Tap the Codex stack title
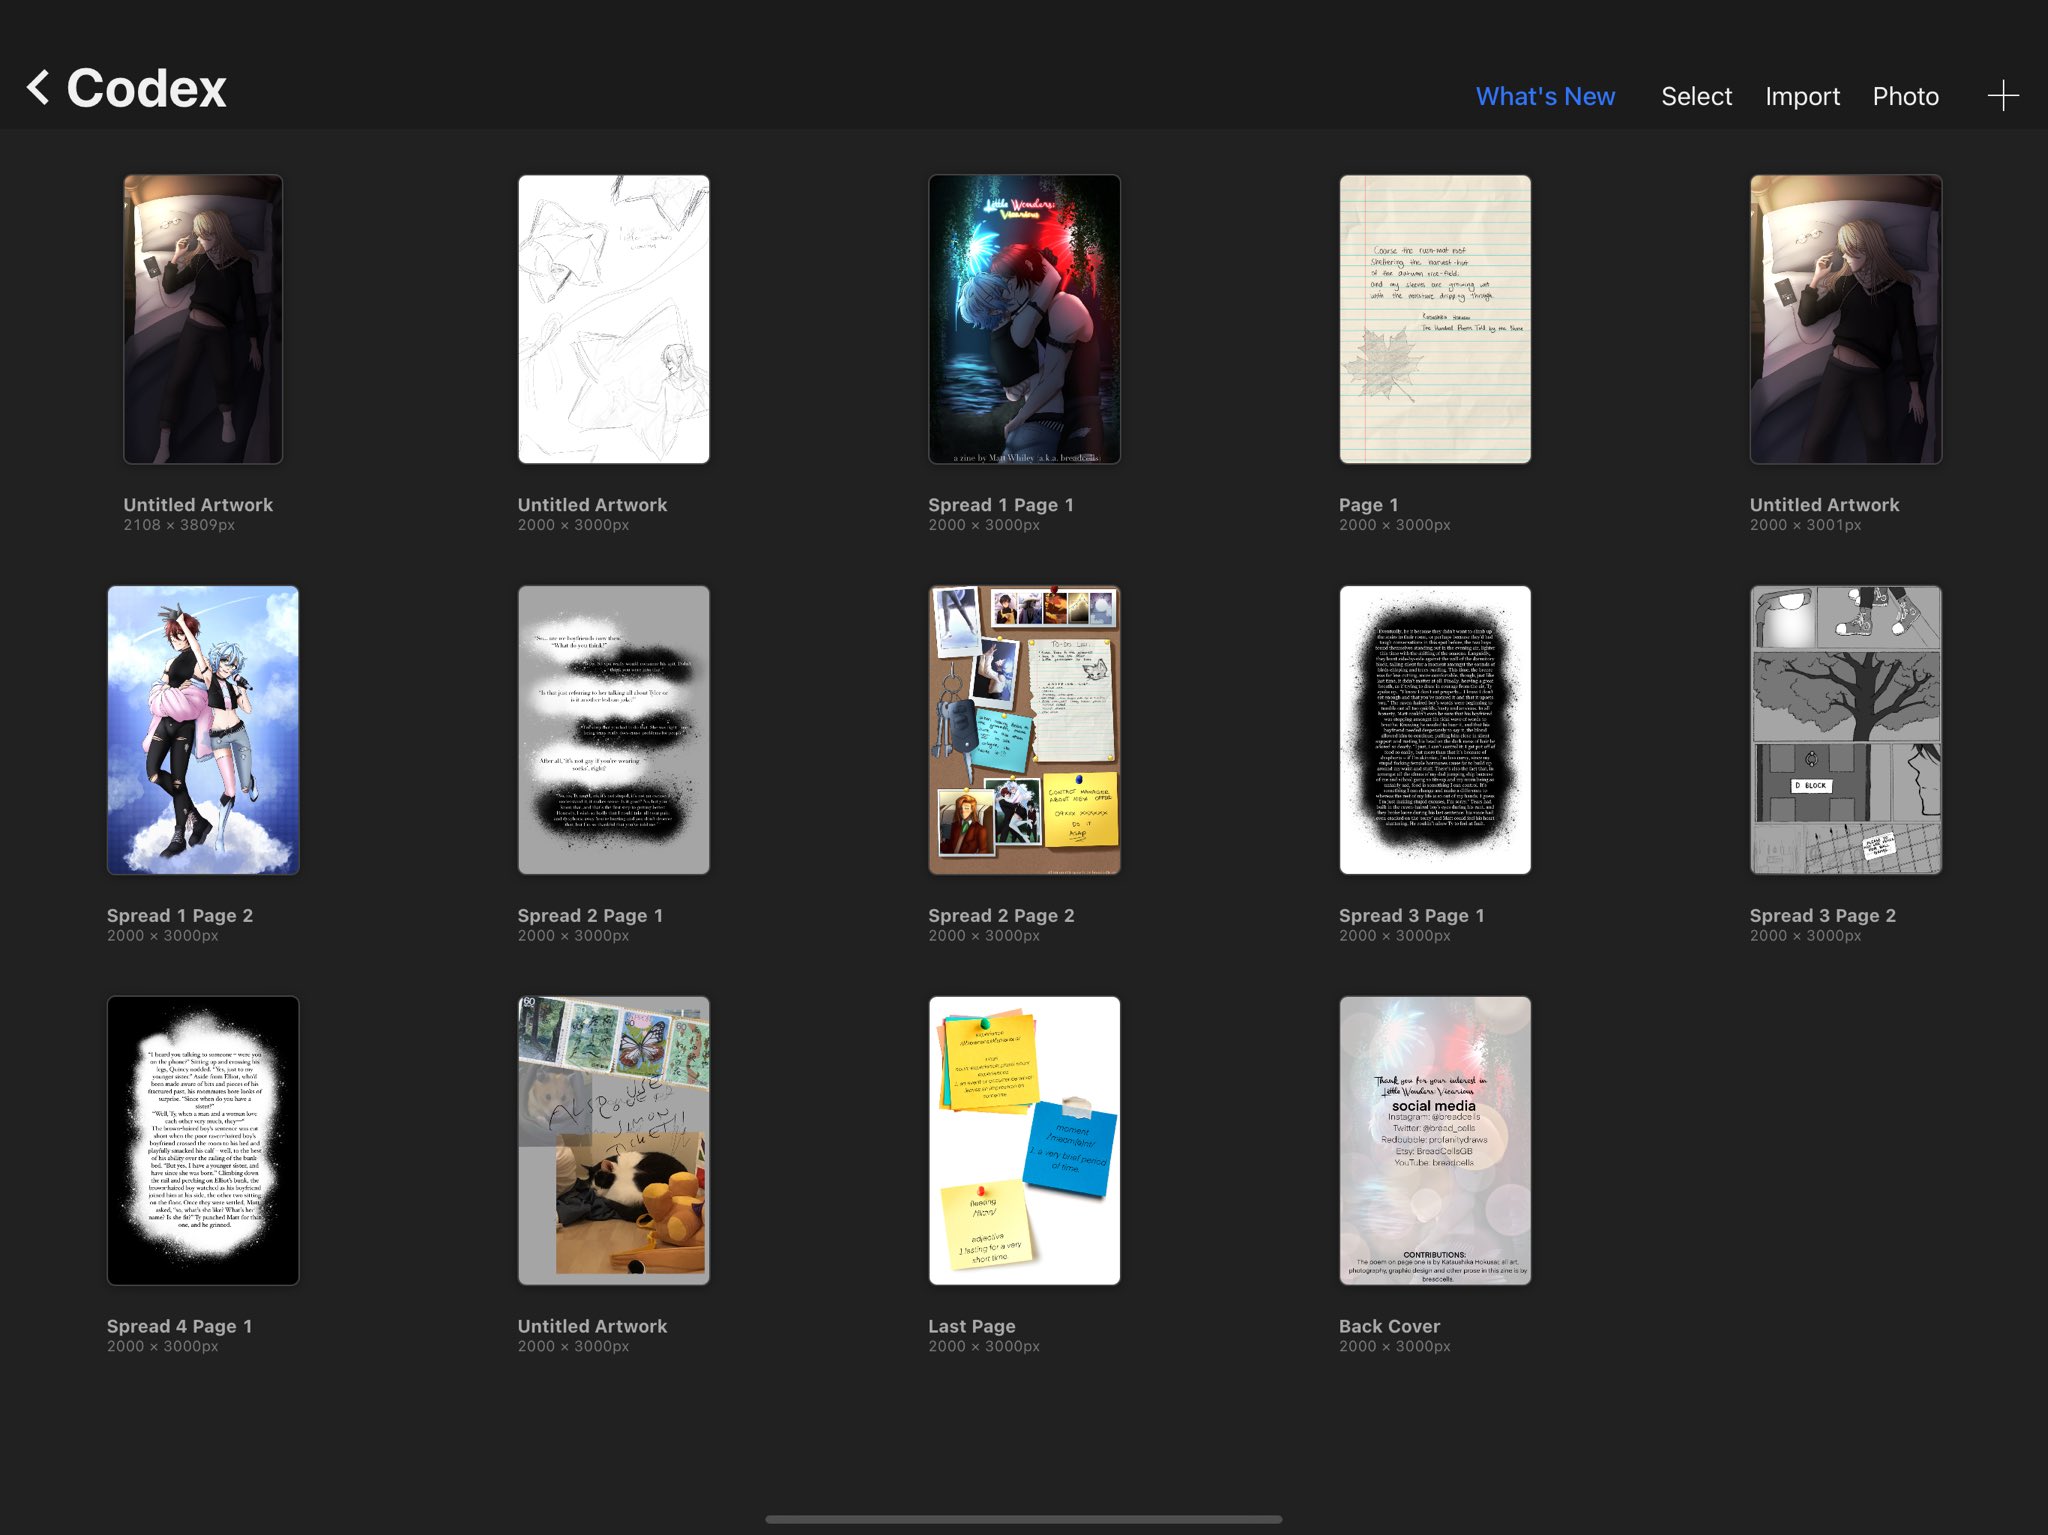The height and width of the screenshot is (1535, 2048). click(146, 88)
